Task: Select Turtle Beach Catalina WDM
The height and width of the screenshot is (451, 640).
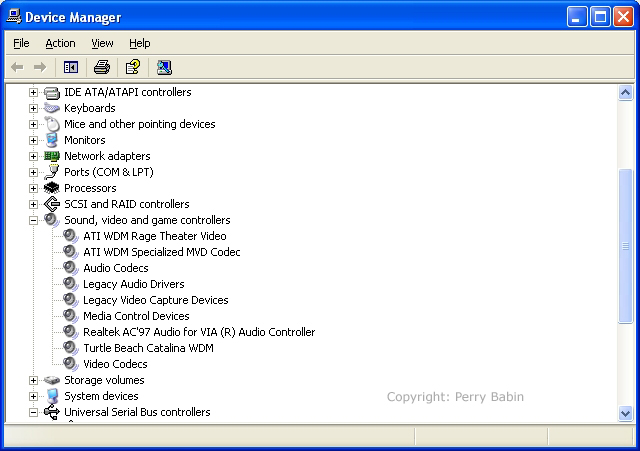Action: click(148, 348)
